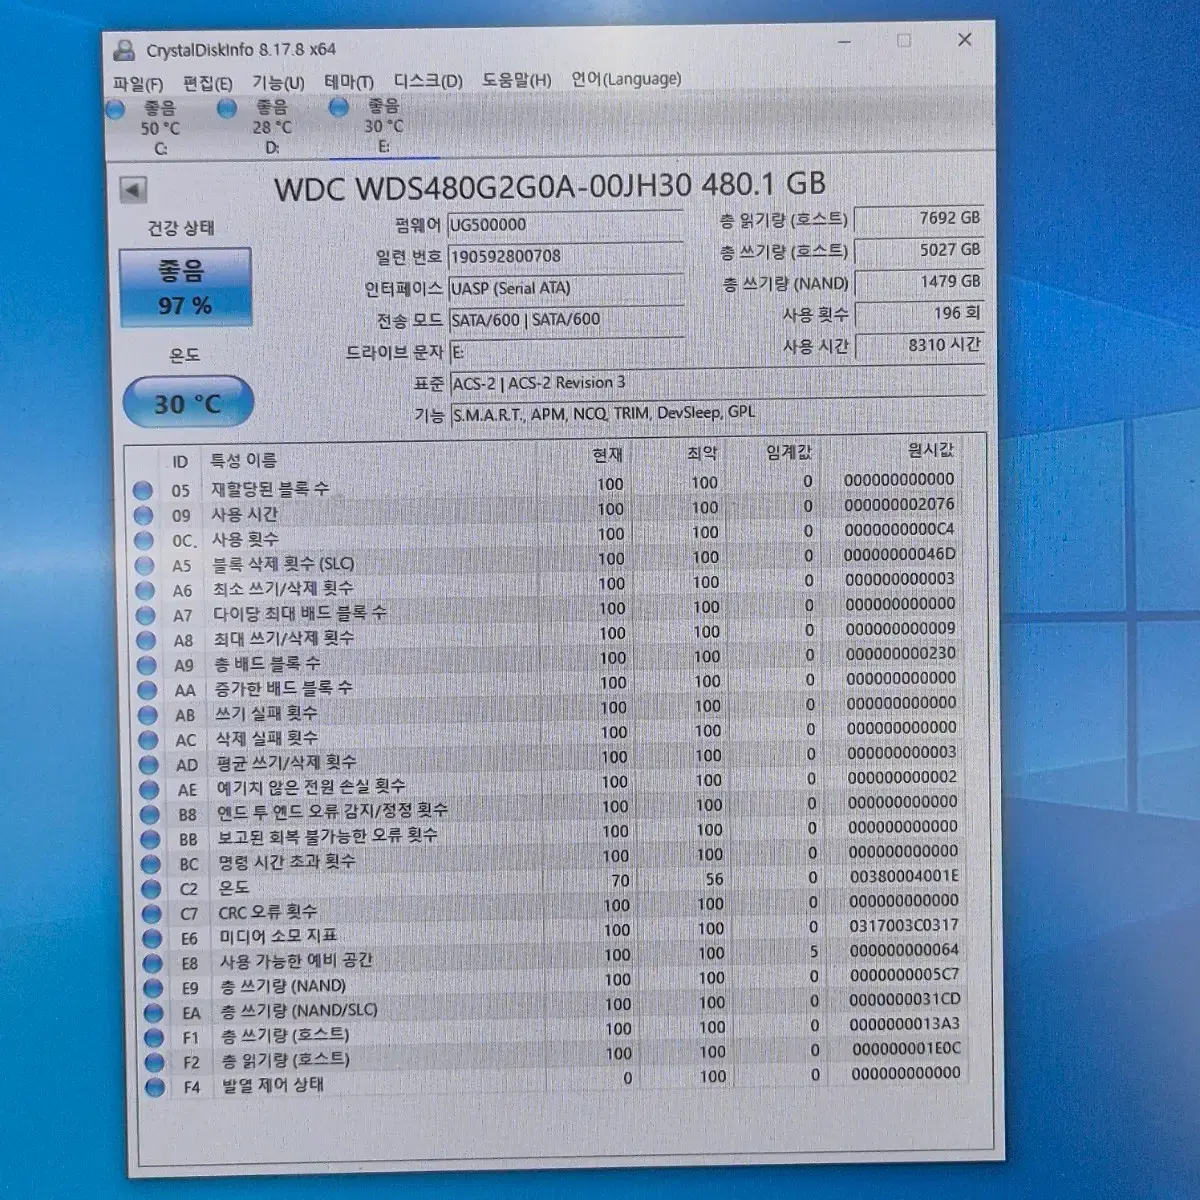
Task: Click the status icon for attribute A5
Action: tap(145, 565)
